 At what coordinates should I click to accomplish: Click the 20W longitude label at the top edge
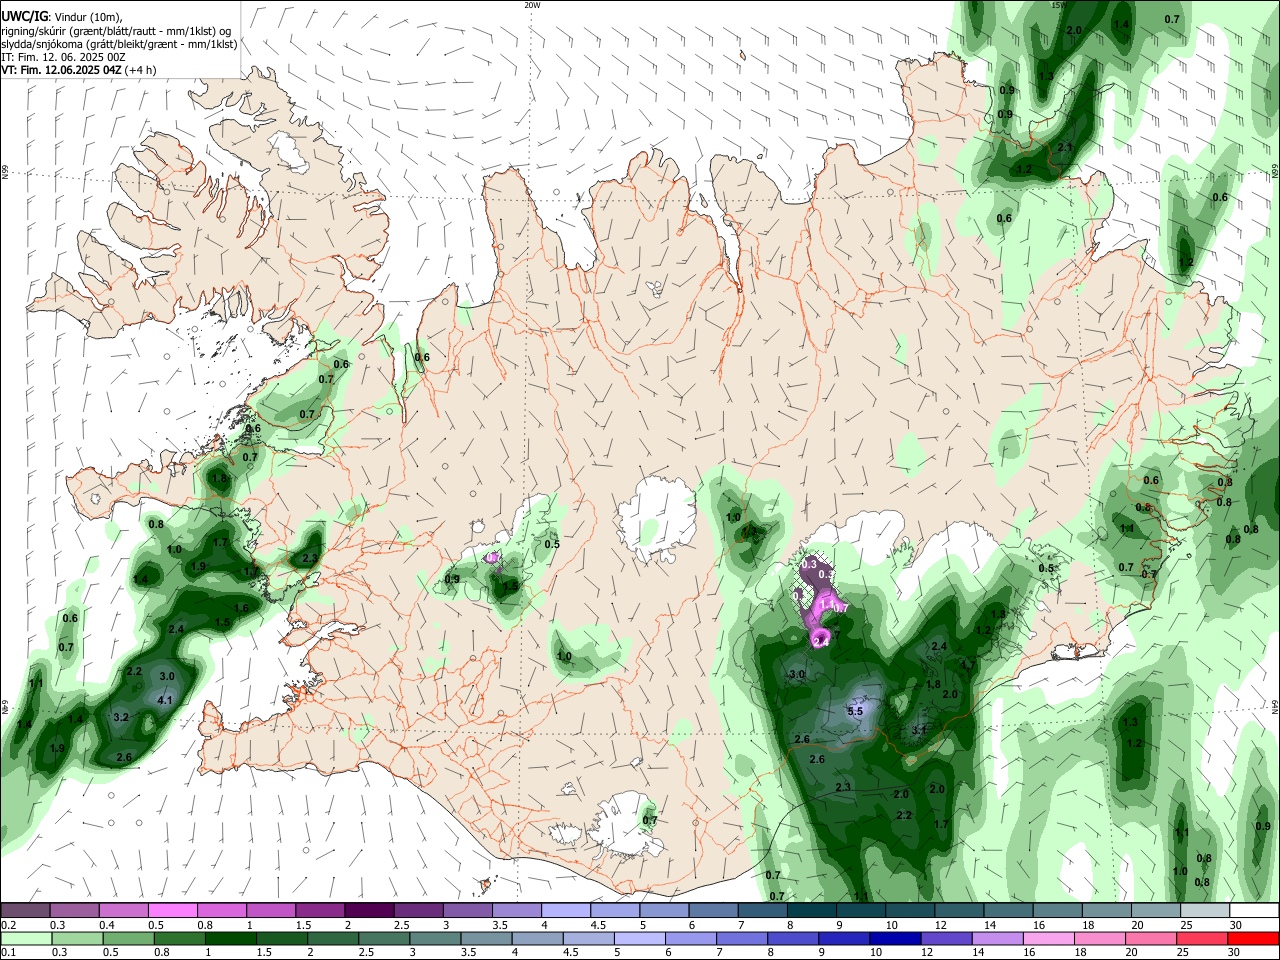(532, 4)
